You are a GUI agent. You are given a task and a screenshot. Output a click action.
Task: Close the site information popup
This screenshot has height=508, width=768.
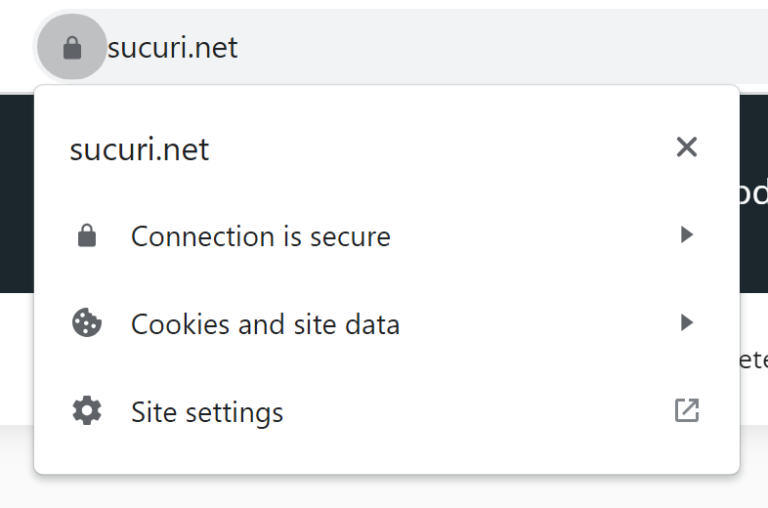686,147
